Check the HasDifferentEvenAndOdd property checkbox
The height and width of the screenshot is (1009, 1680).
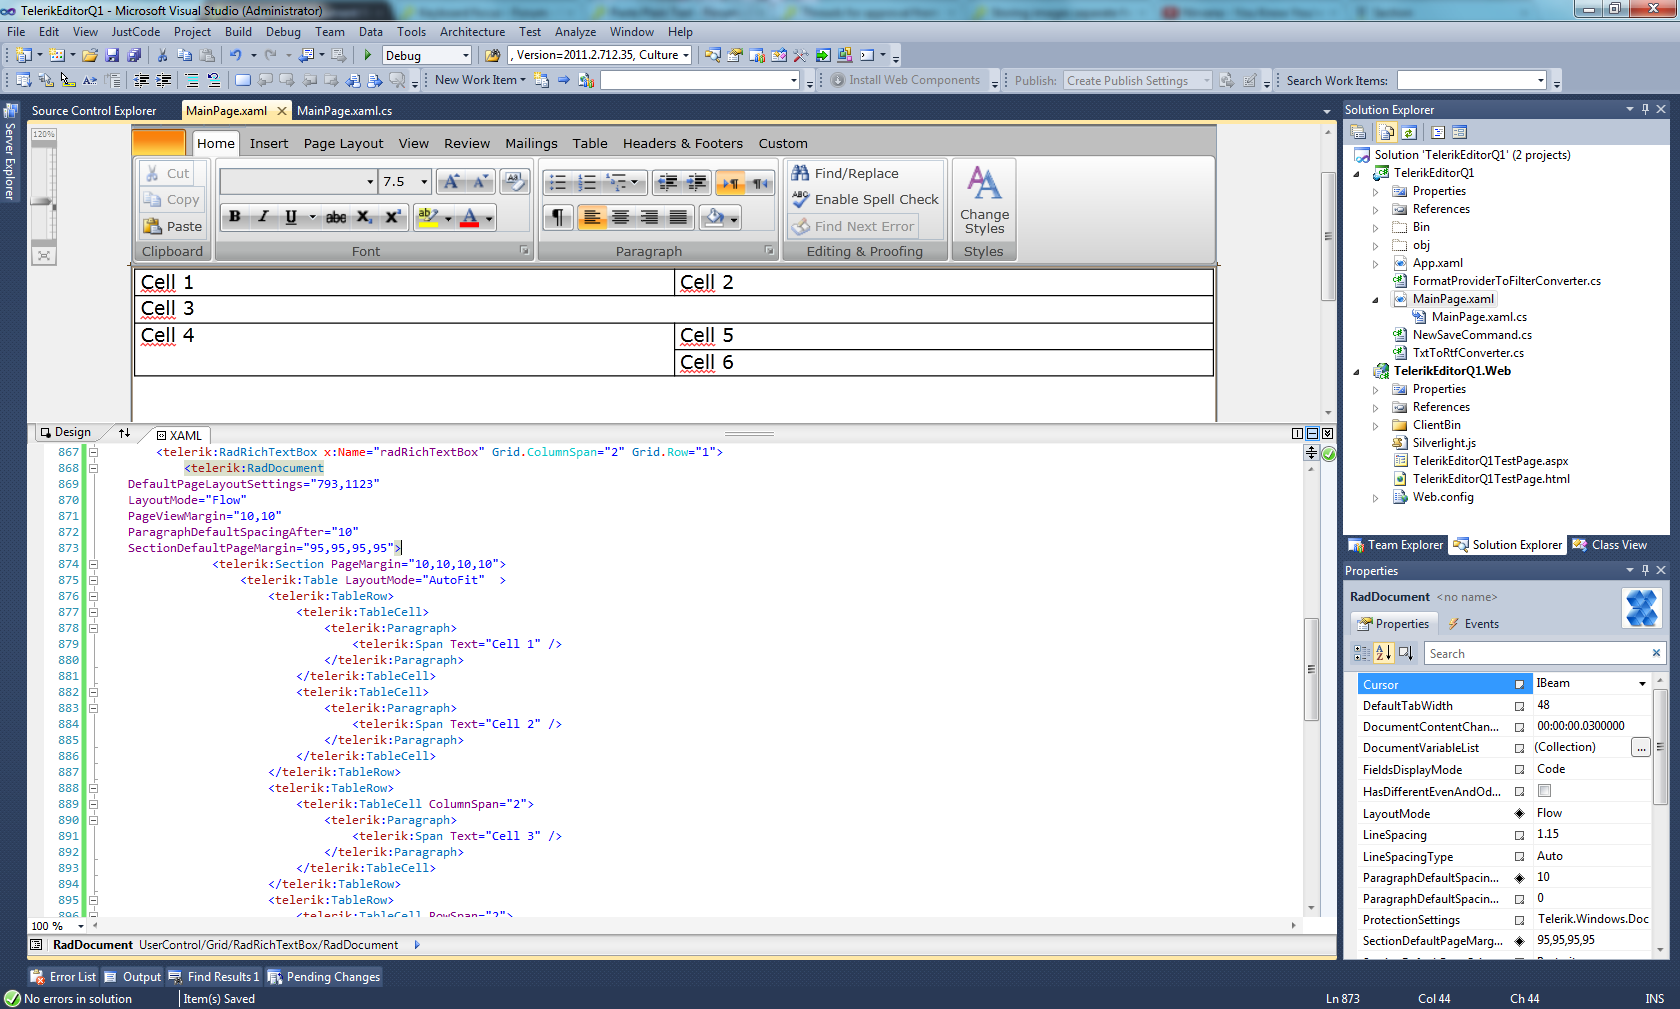coord(1544,791)
